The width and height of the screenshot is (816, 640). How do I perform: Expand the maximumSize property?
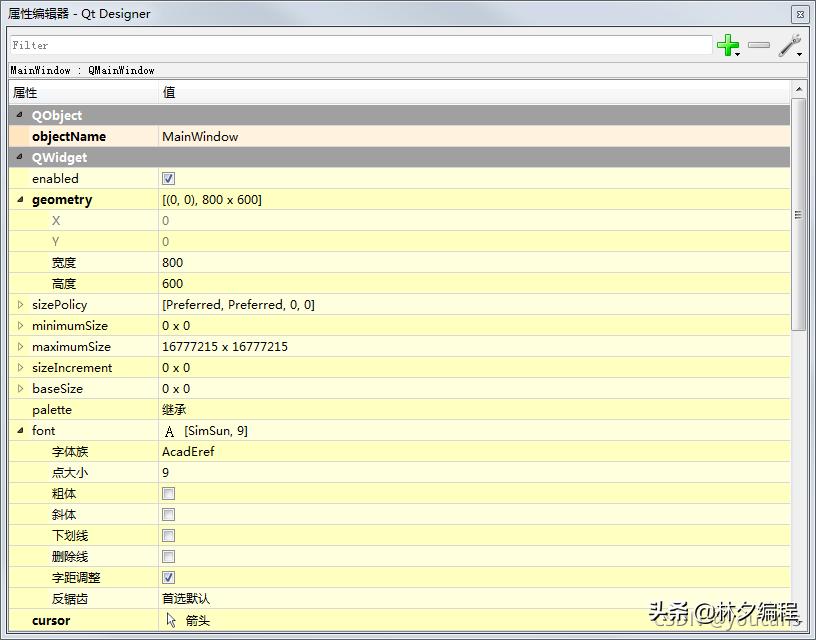pos(20,347)
